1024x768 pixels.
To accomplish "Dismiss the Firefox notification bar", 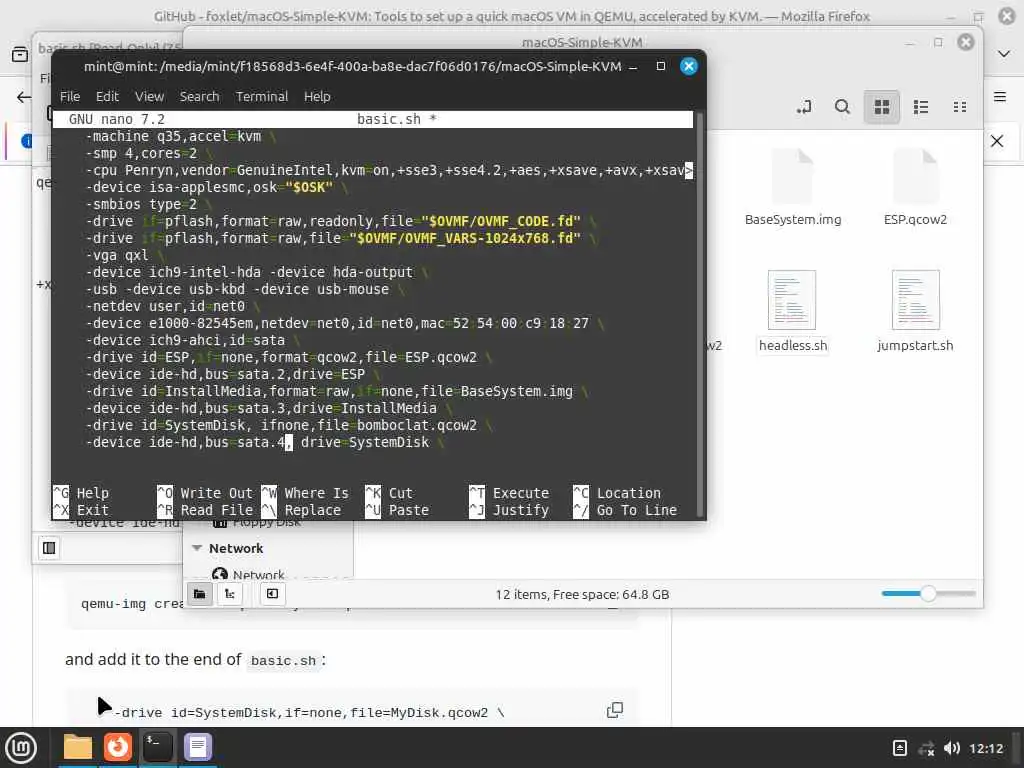I will tap(997, 141).
